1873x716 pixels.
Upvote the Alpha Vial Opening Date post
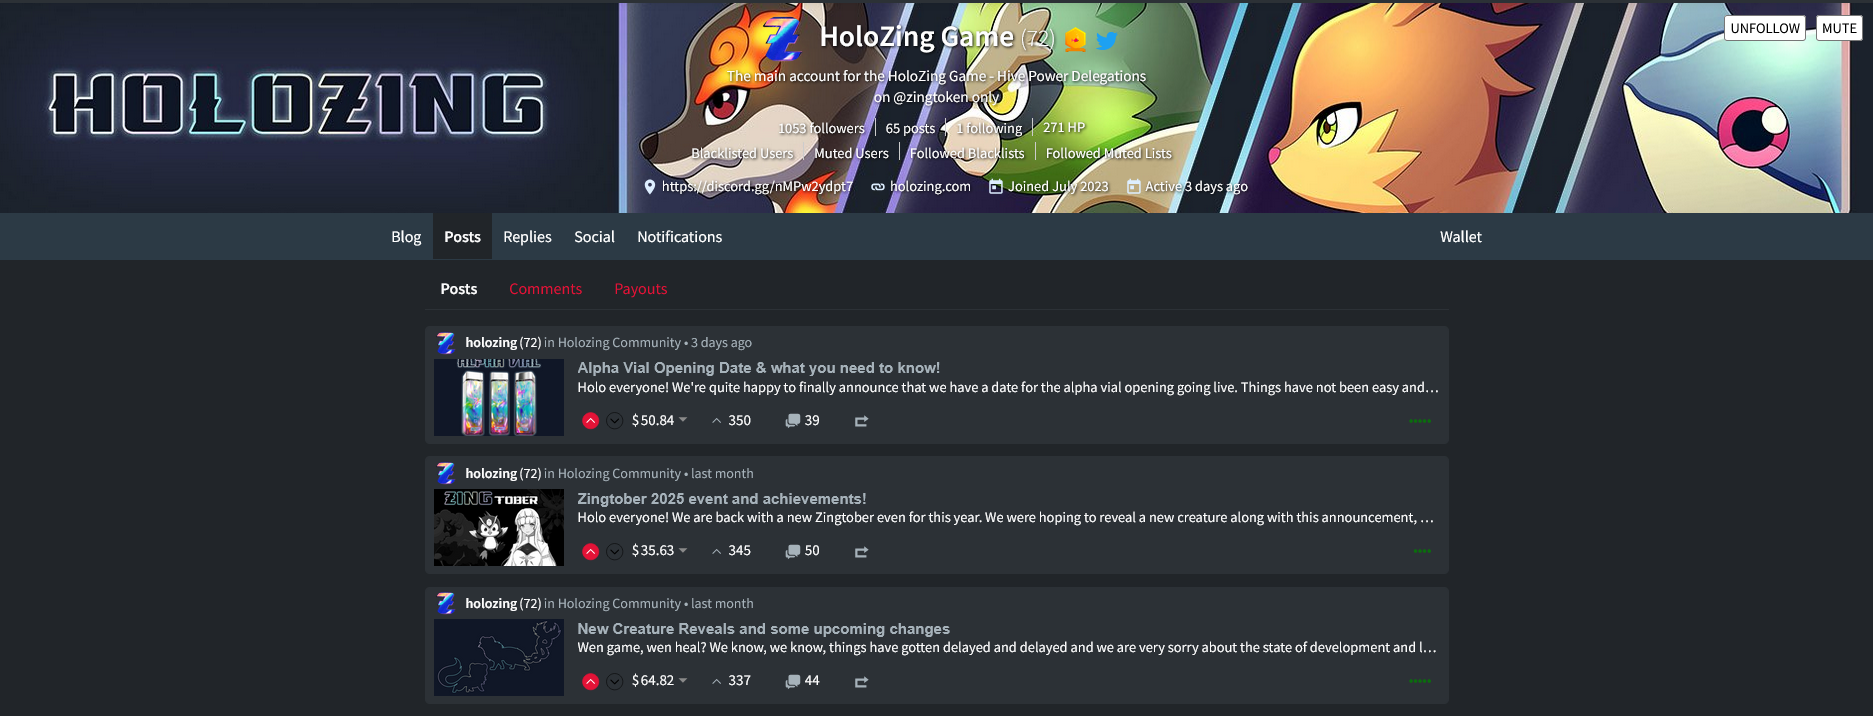pyautogui.click(x=591, y=421)
